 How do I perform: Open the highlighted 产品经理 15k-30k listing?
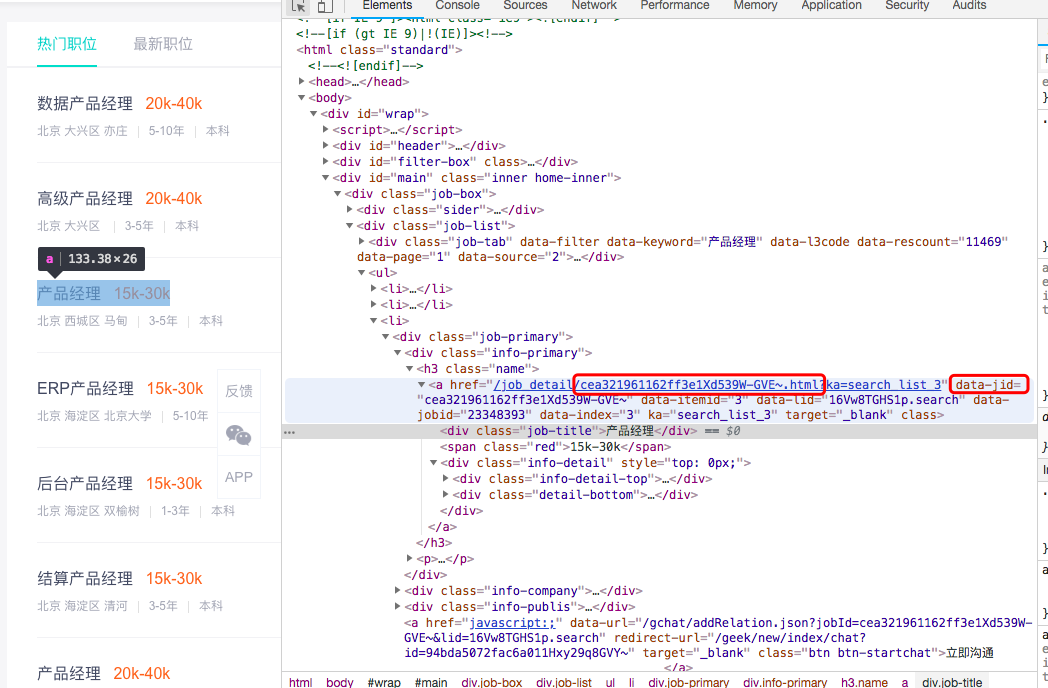point(104,294)
